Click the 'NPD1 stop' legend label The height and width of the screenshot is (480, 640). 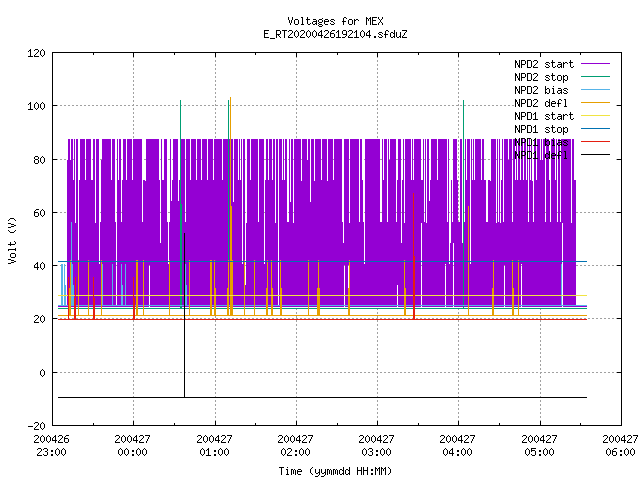point(541,129)
